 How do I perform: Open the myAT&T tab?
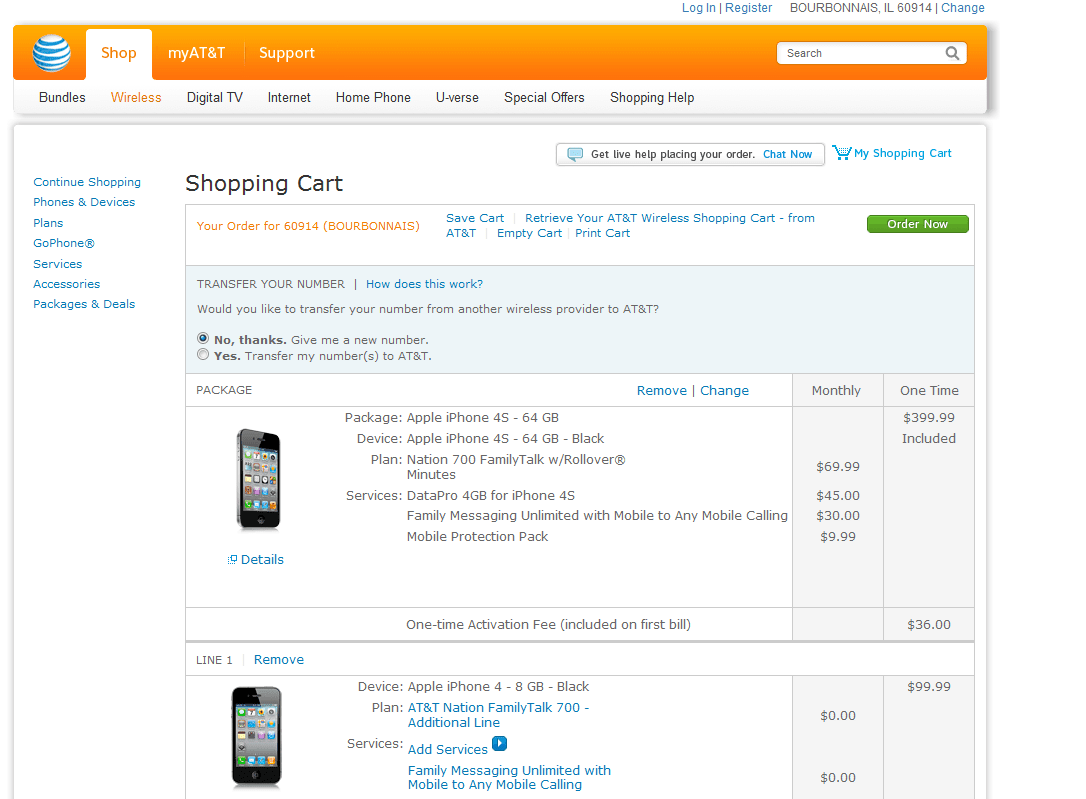(x=196, y=53)
